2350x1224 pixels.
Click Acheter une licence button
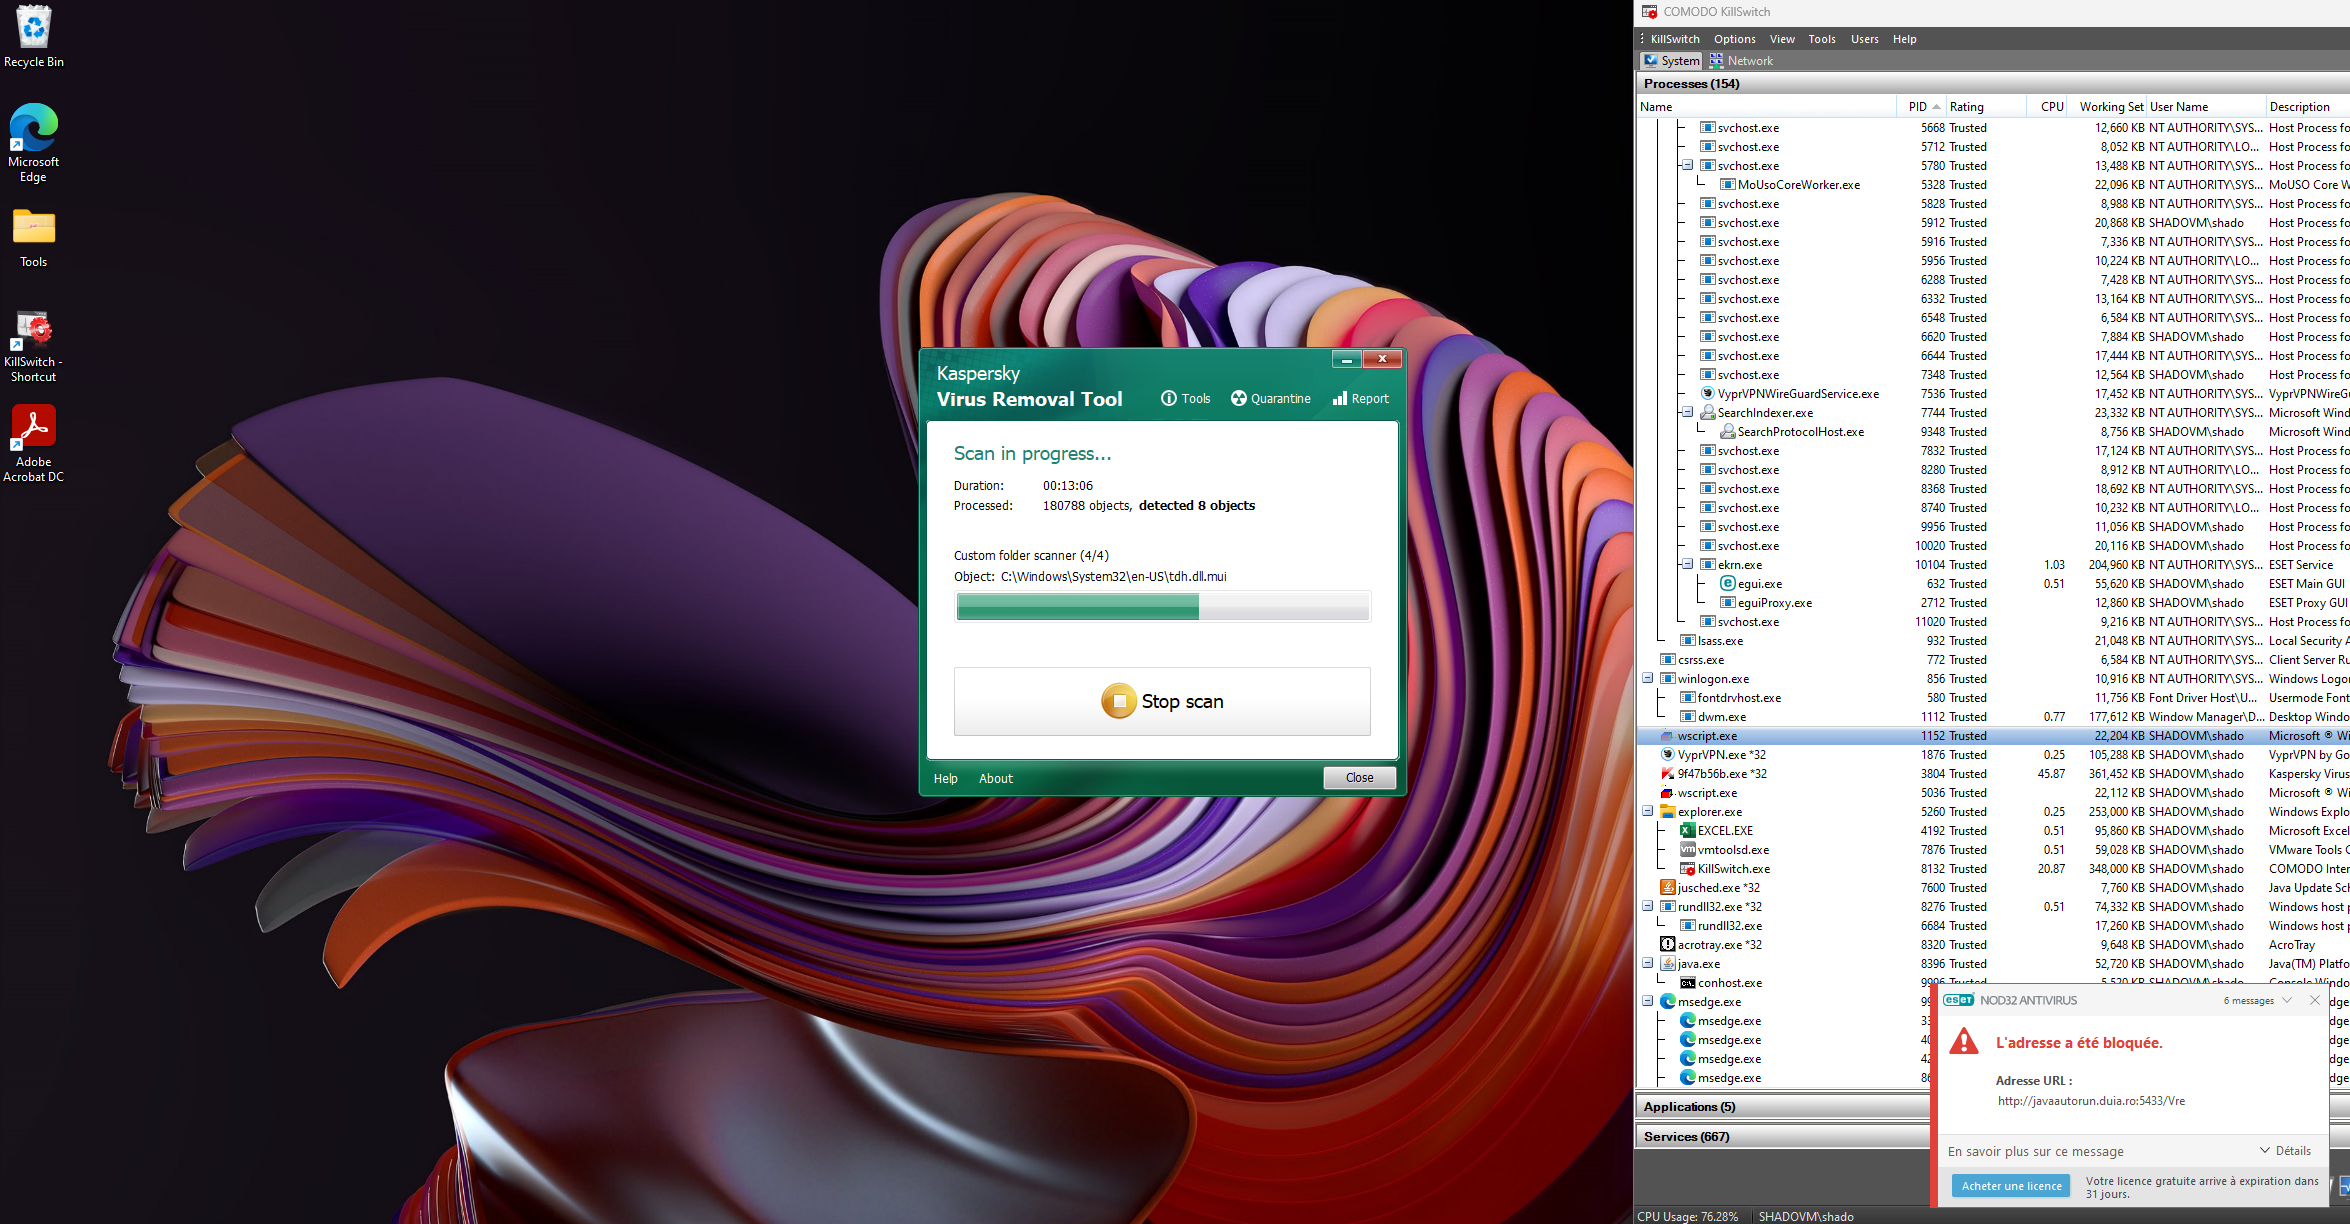2011,1186
